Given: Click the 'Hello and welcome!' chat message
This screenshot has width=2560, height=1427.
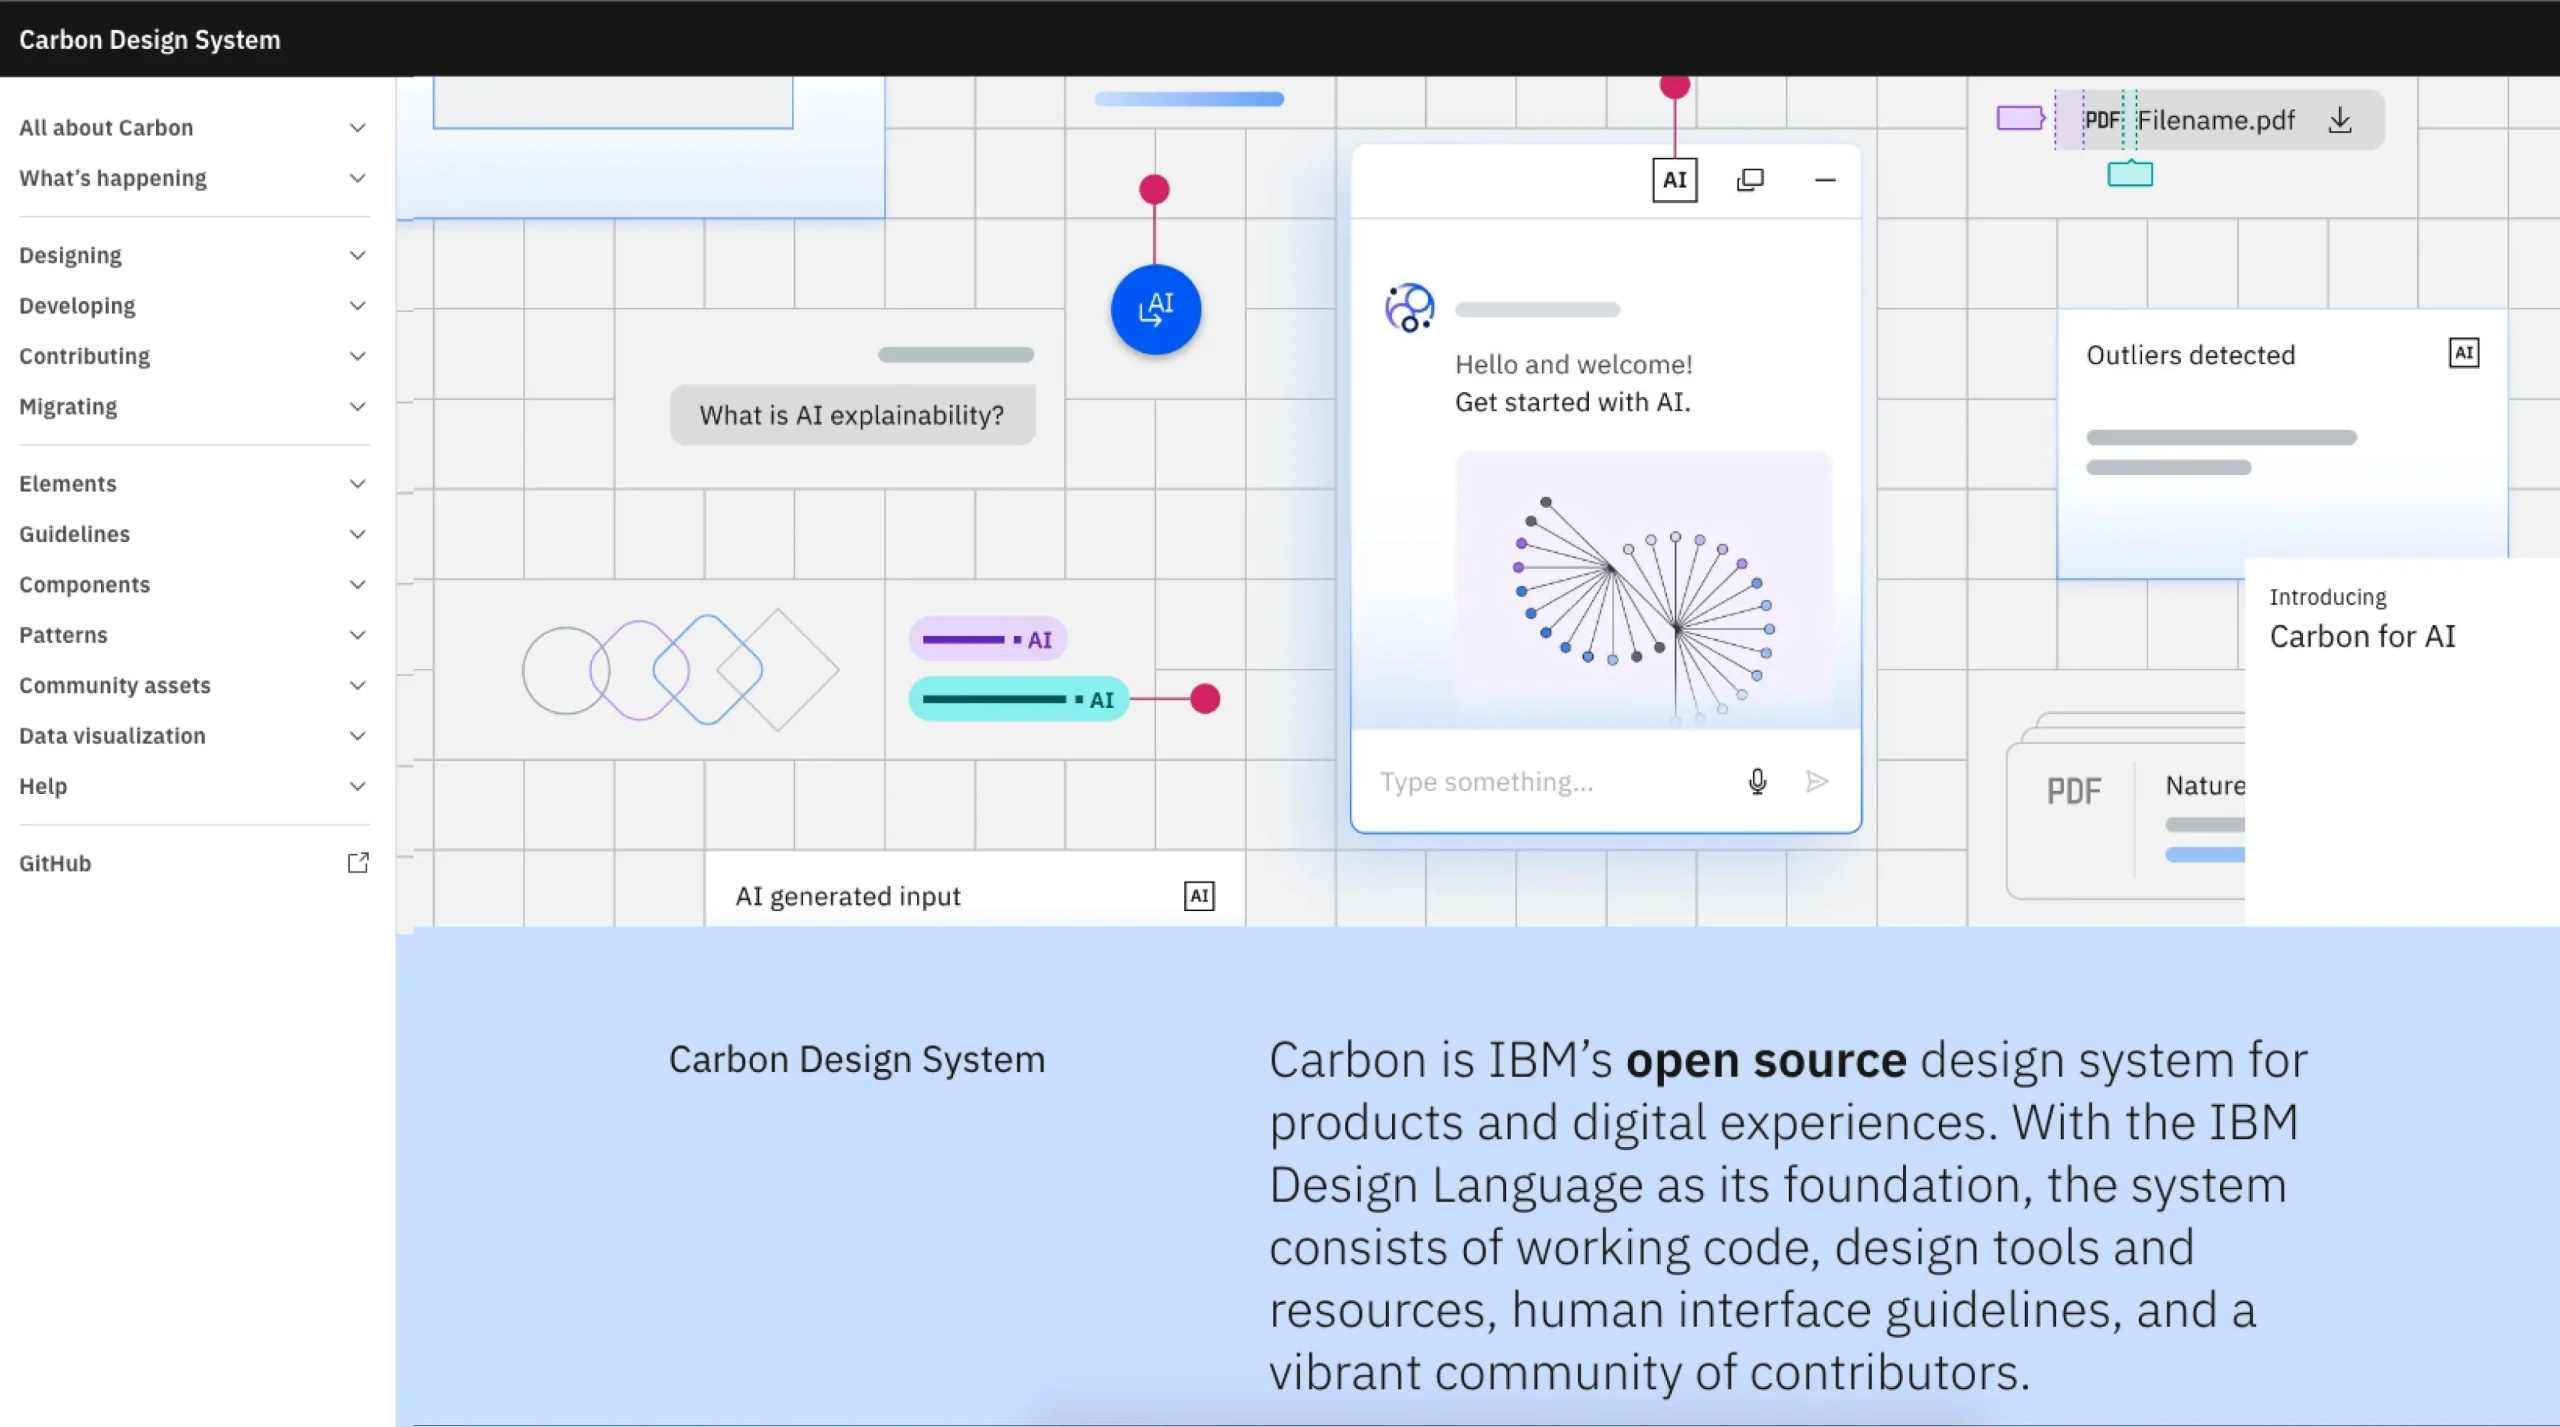Looking at the screenshot, I should [1573, 365].
